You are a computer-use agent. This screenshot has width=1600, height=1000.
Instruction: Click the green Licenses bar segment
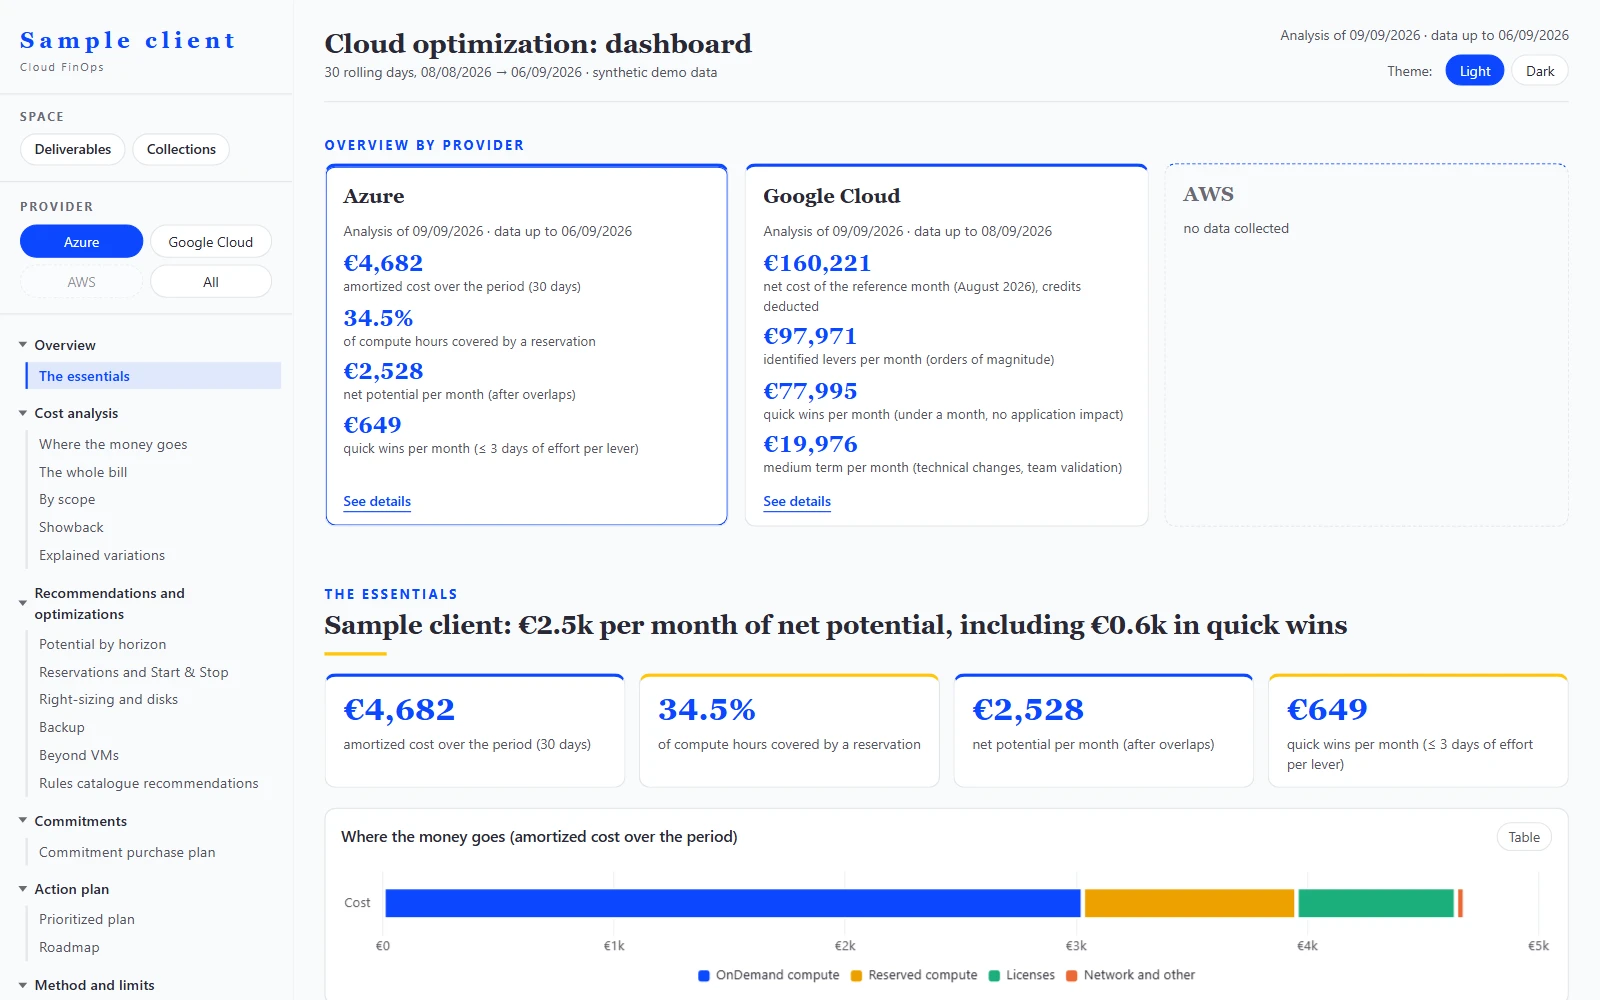1376,903
